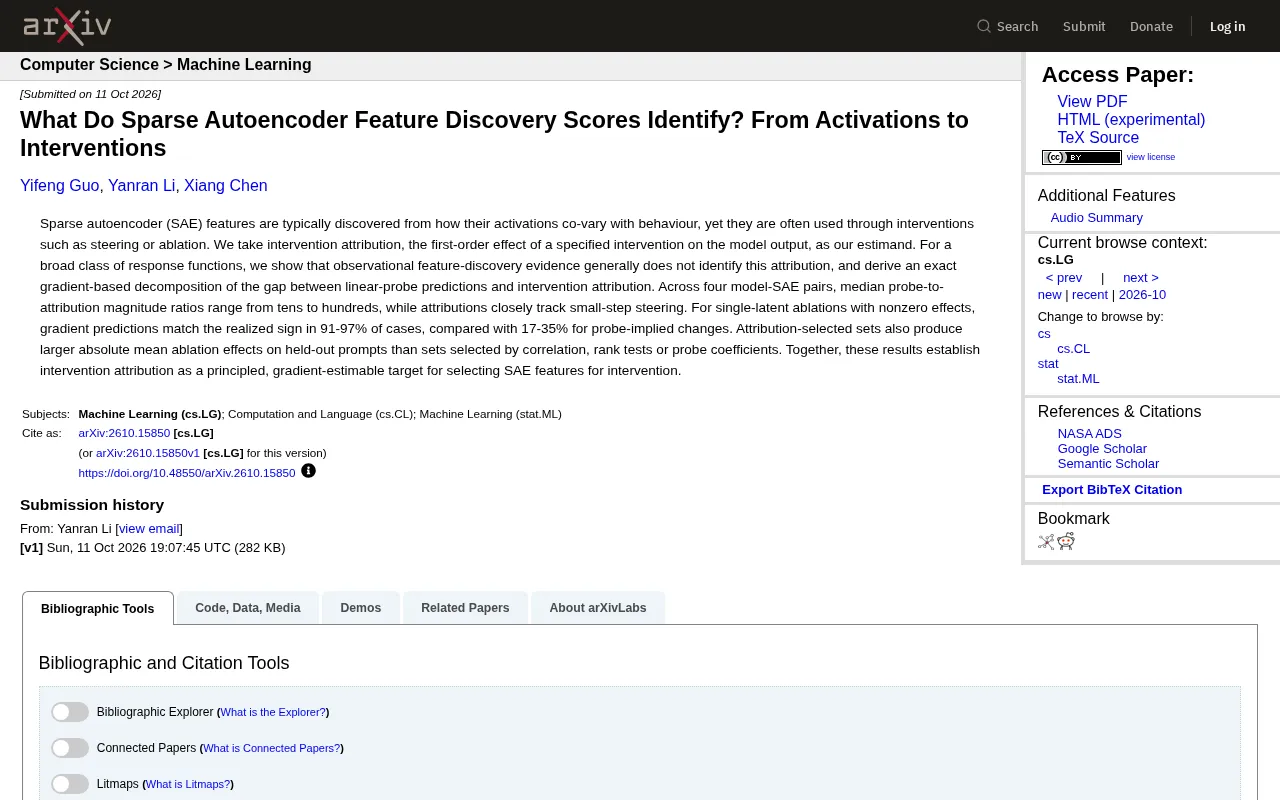Click Submit in the header
1280x800 pixels.
(x=1084, y=26)
